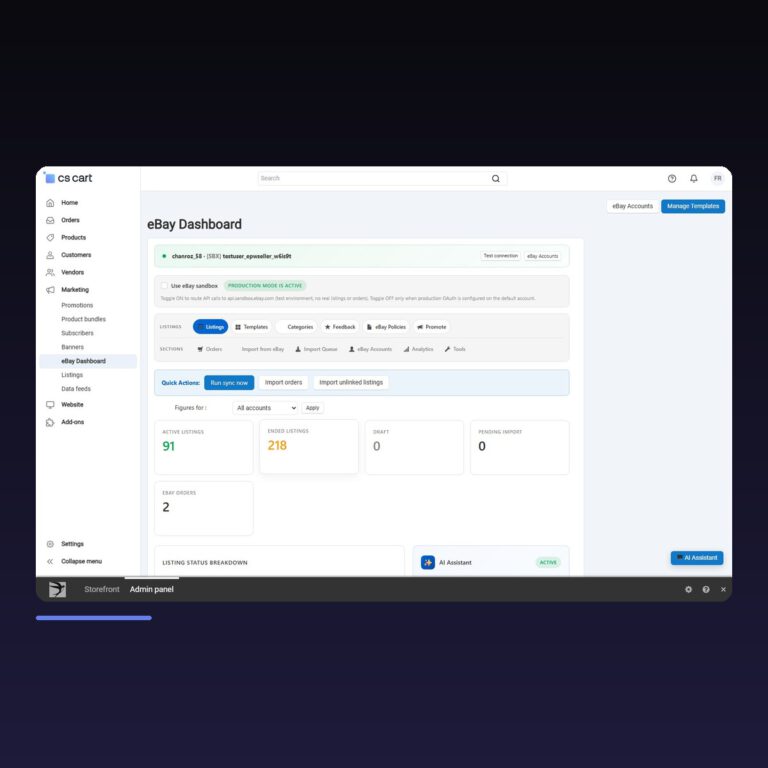Click the Products tag icon
The width and height of the screenshot is (768, 768).
click(50, 238)
